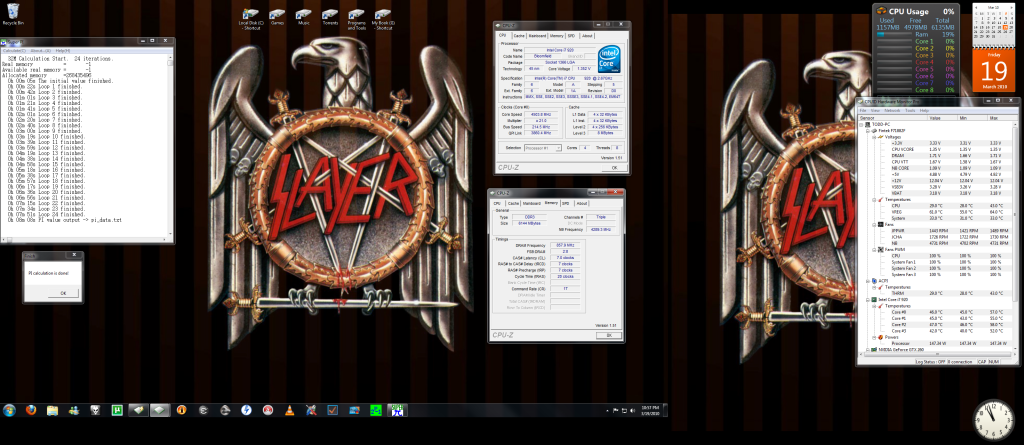Collapse the Fans PWM group

point(872,250)
